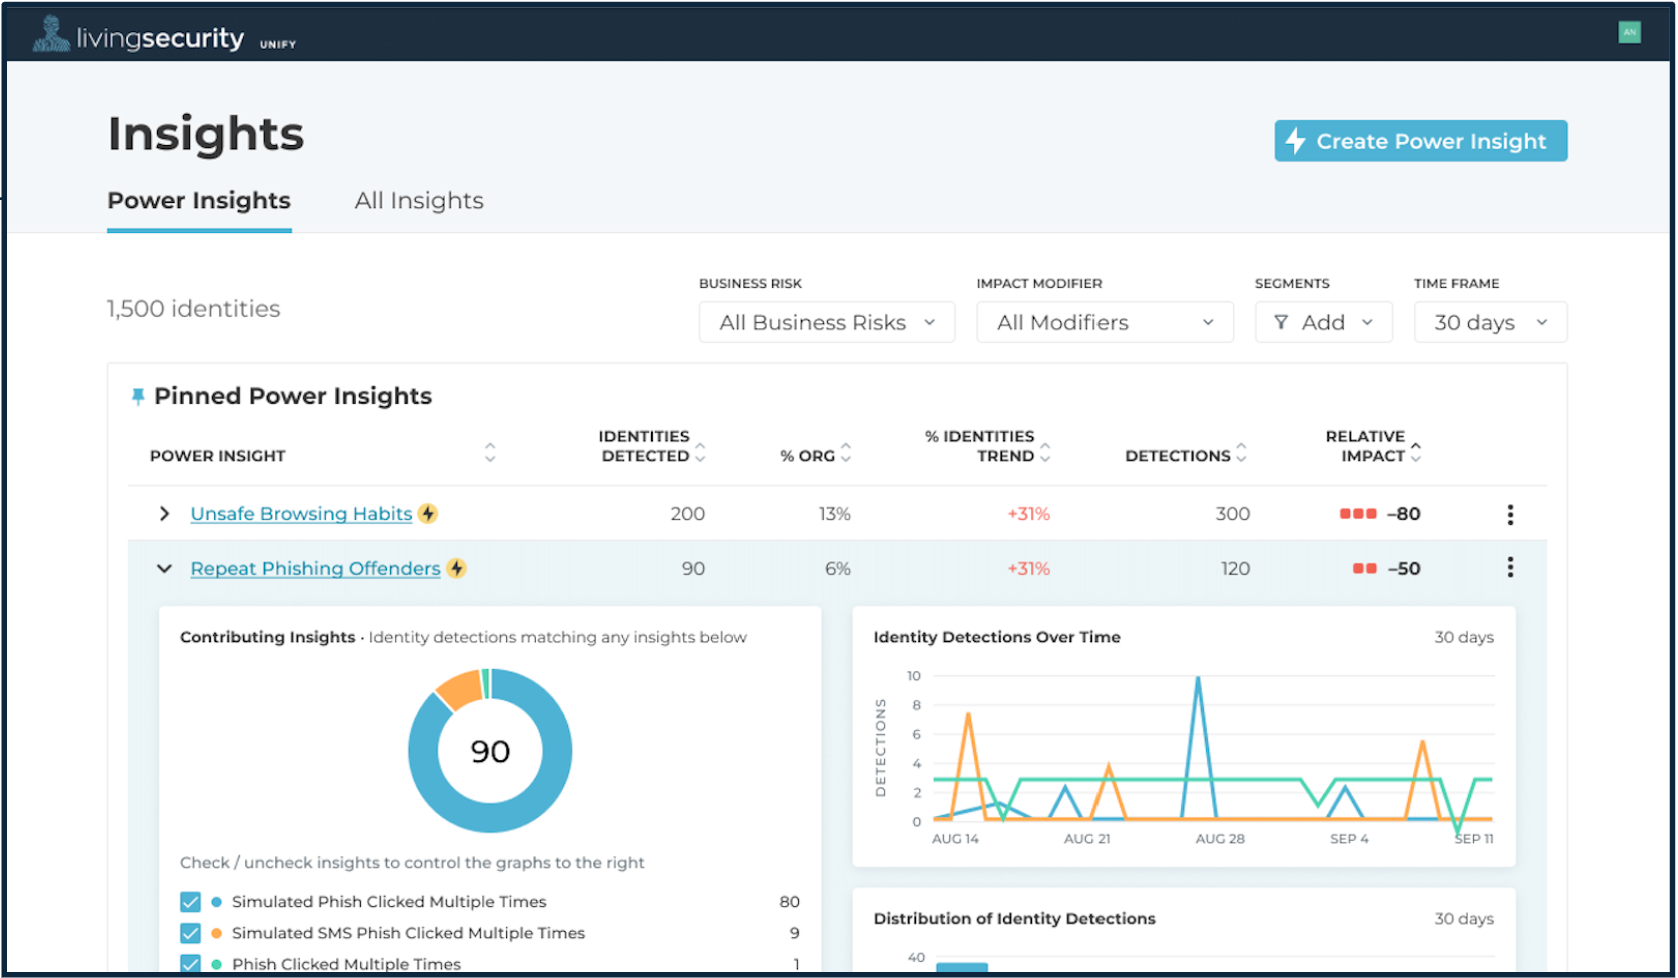Viewport: 1678px width, 978px height.
Task: Select the Power Insights tab
Action: coord(198,200)
